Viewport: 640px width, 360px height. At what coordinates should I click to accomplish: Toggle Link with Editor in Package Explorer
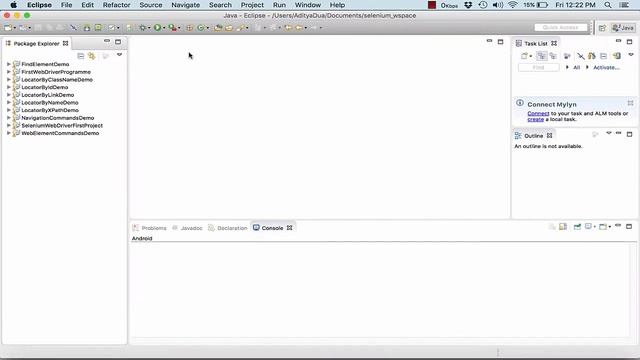point(91,56)
